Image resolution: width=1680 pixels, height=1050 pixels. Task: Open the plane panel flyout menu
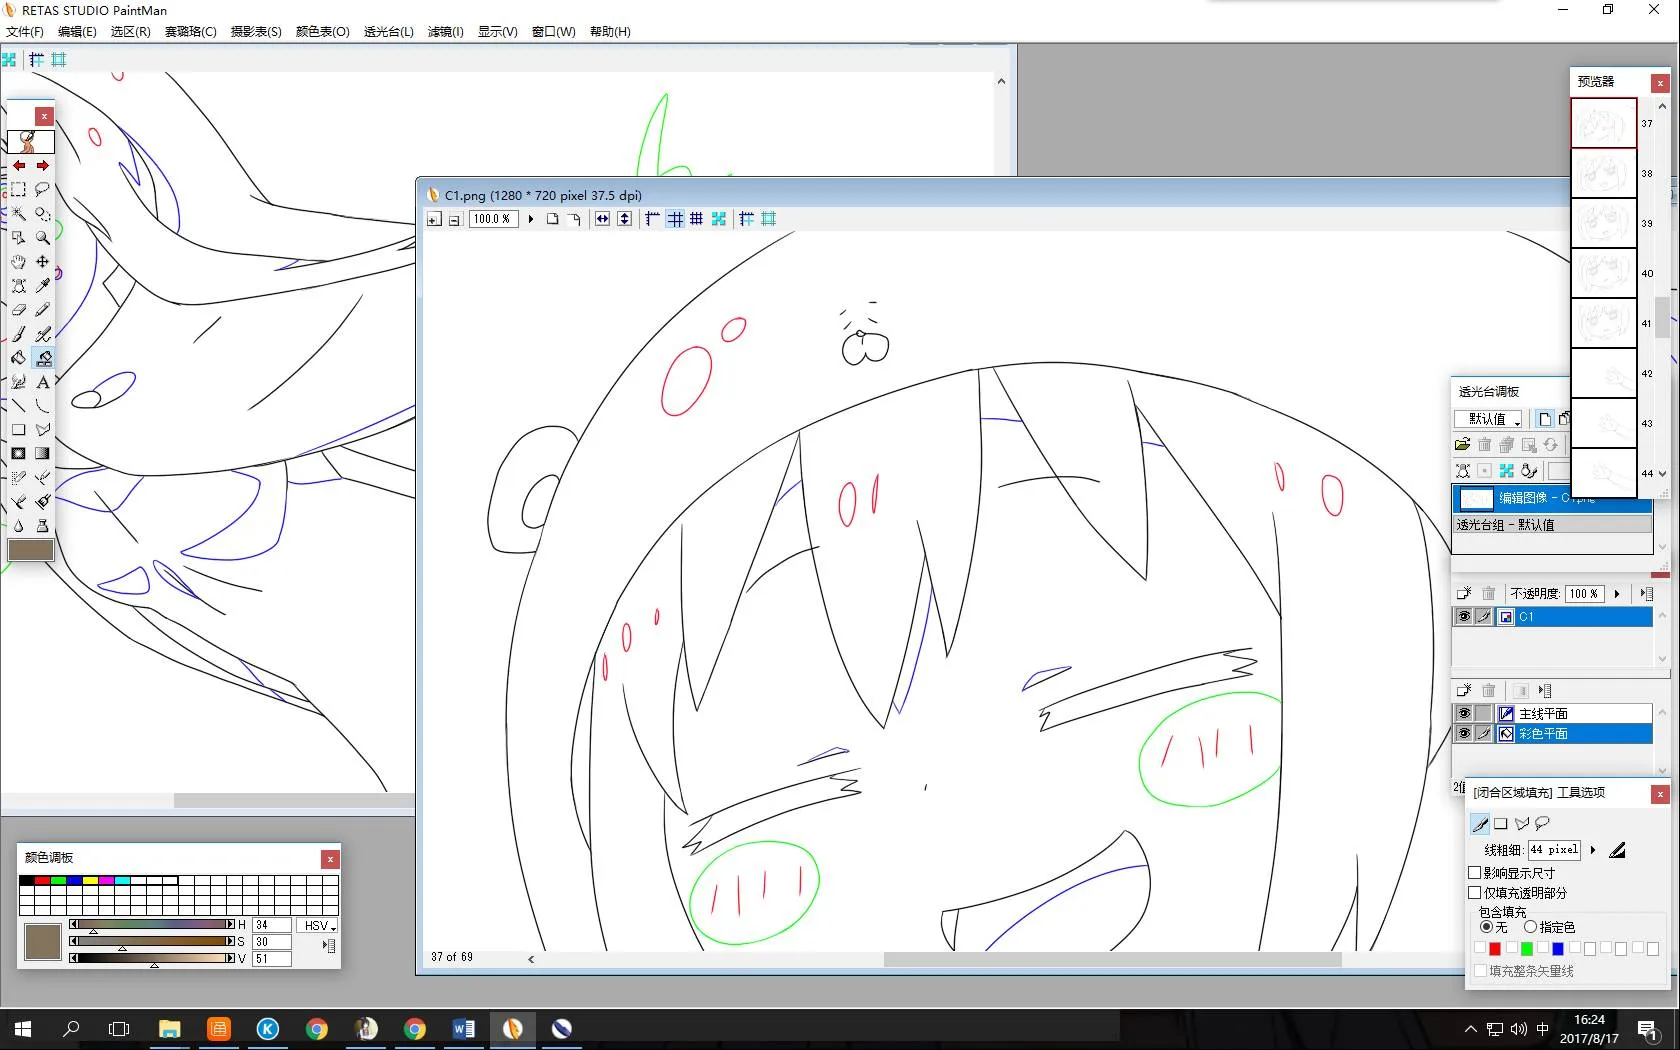(x=1545, y=690)
